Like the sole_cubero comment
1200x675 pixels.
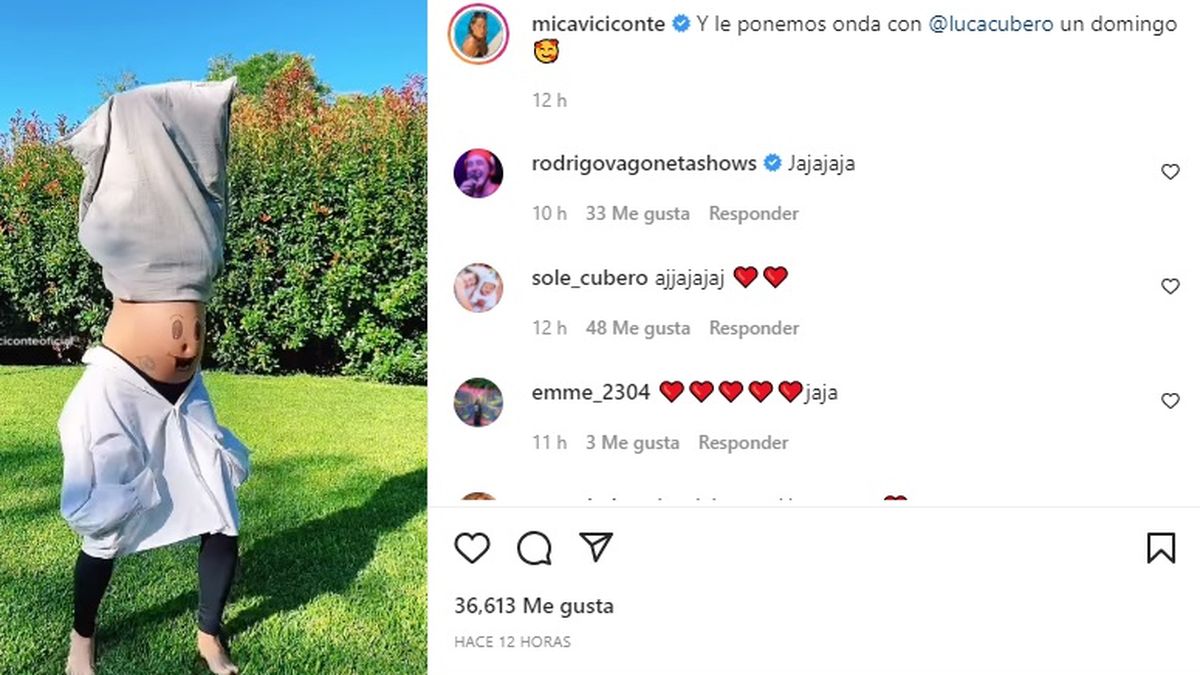point(1170,287)
